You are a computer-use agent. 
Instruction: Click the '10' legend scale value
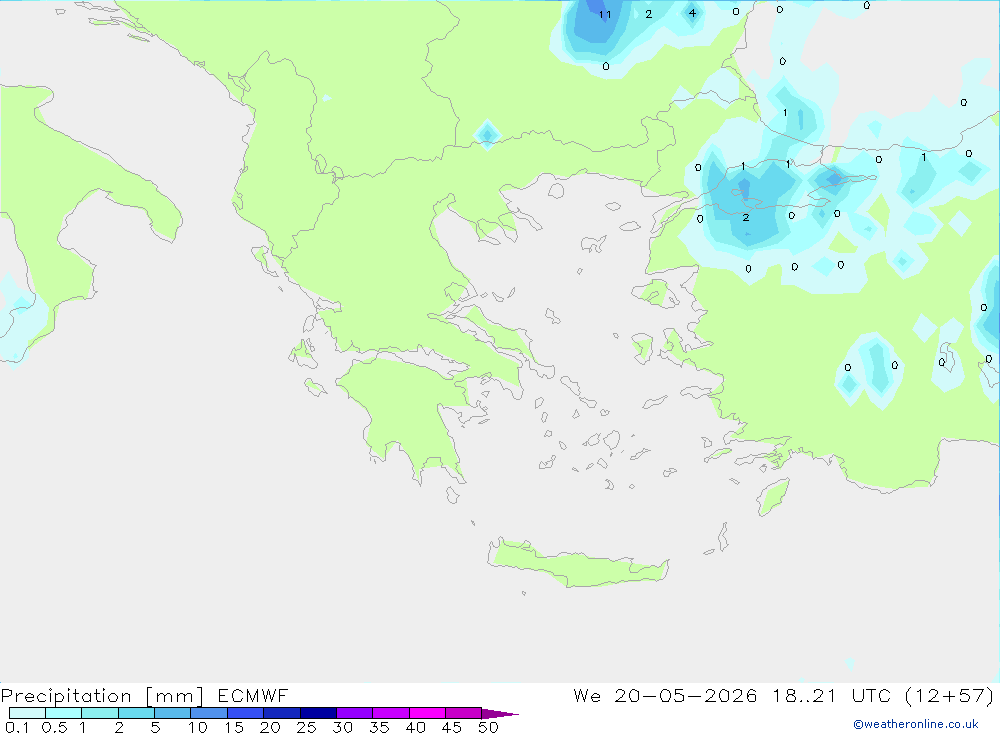coord(198,727)
